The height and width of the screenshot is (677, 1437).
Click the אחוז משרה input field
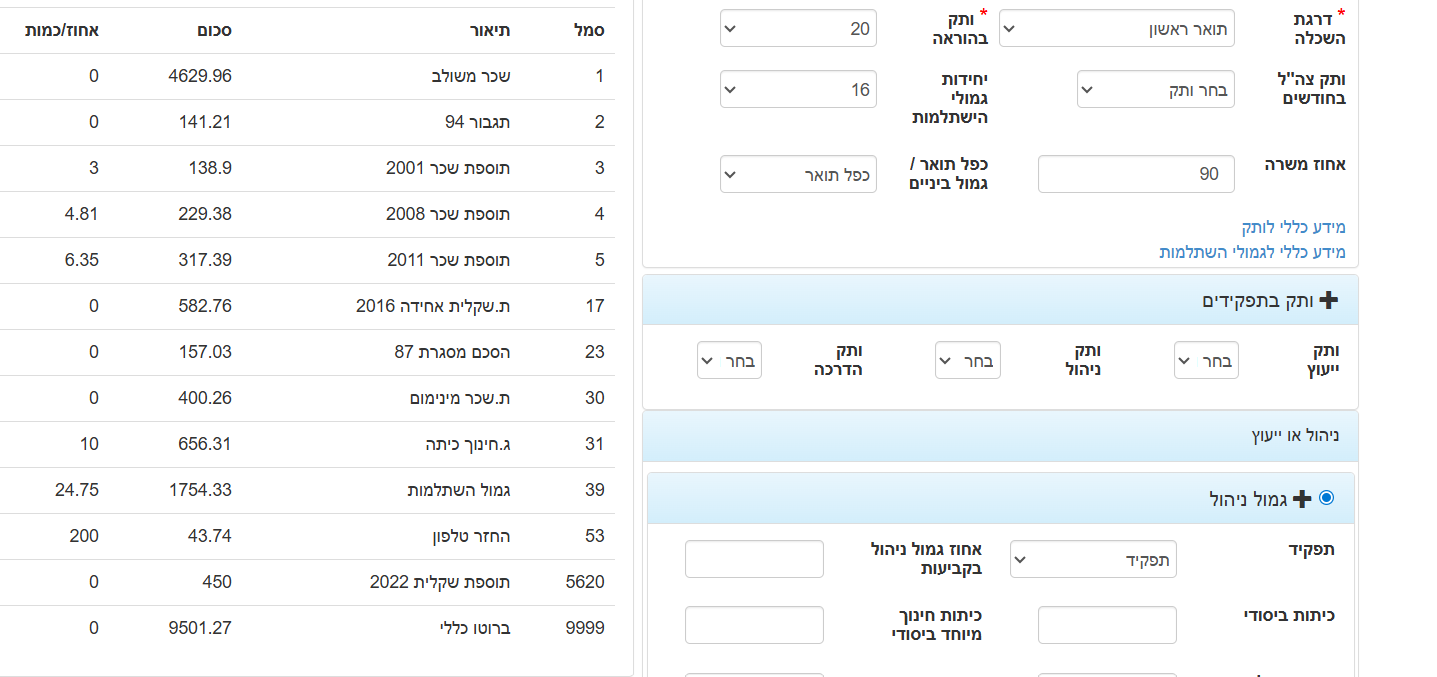tap(1136, 175)
